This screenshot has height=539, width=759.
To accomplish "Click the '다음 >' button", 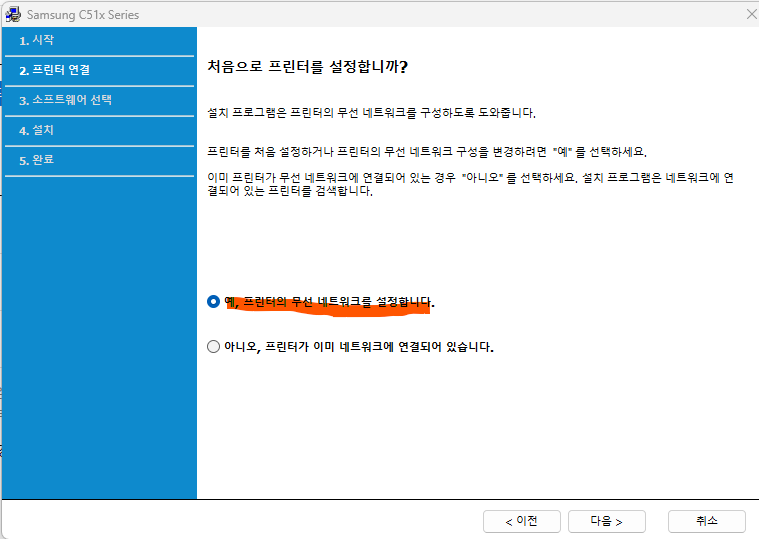I will point(607,521).
